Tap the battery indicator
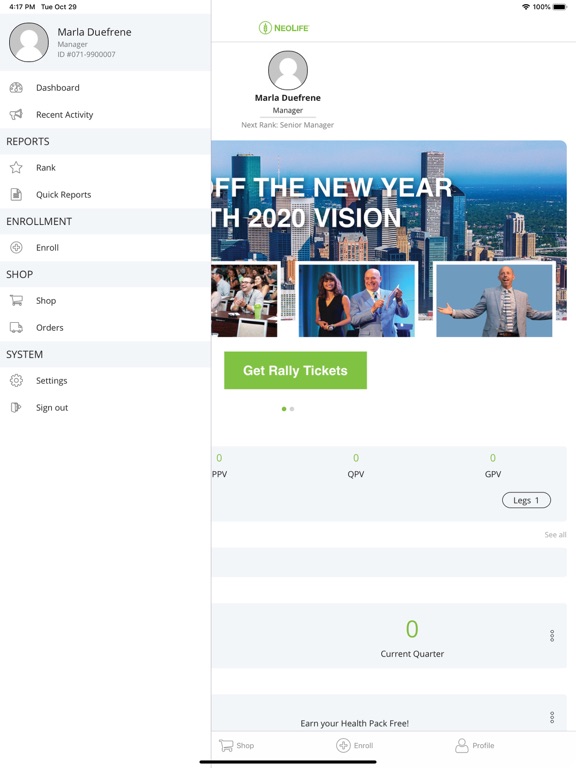The image size is (576, 768). [560, 7]
